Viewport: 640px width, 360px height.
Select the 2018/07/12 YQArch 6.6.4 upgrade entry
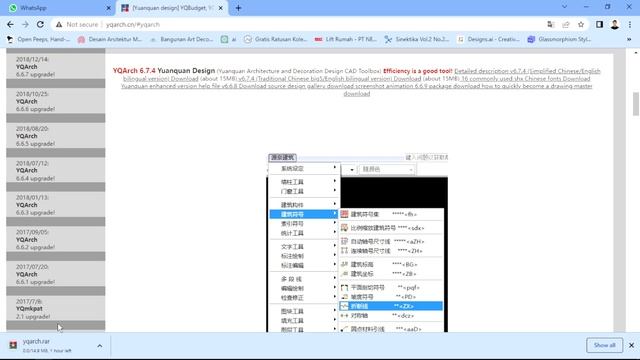pyautogui.click(x=56, y=170)
